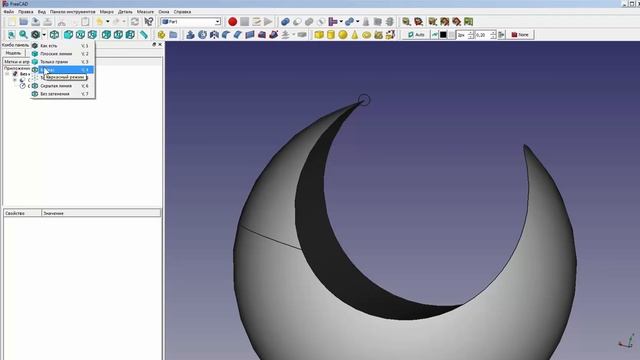Create a Box with the yellow cube icon
The image size is (640, 360).
coord(319,35)
